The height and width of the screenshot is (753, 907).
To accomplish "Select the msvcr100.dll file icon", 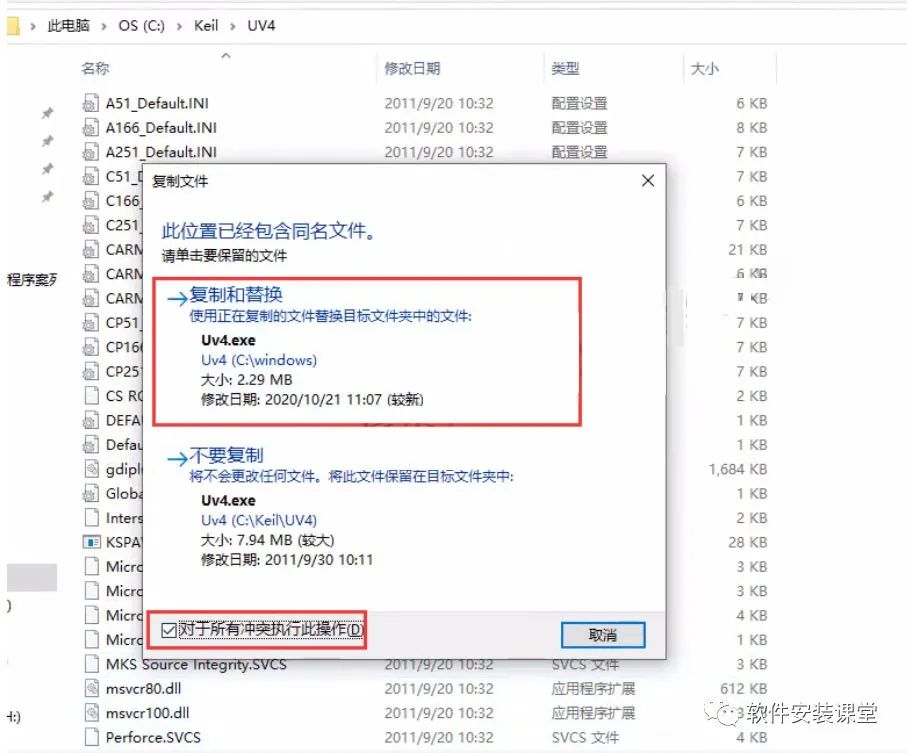I will pos(91,713).
